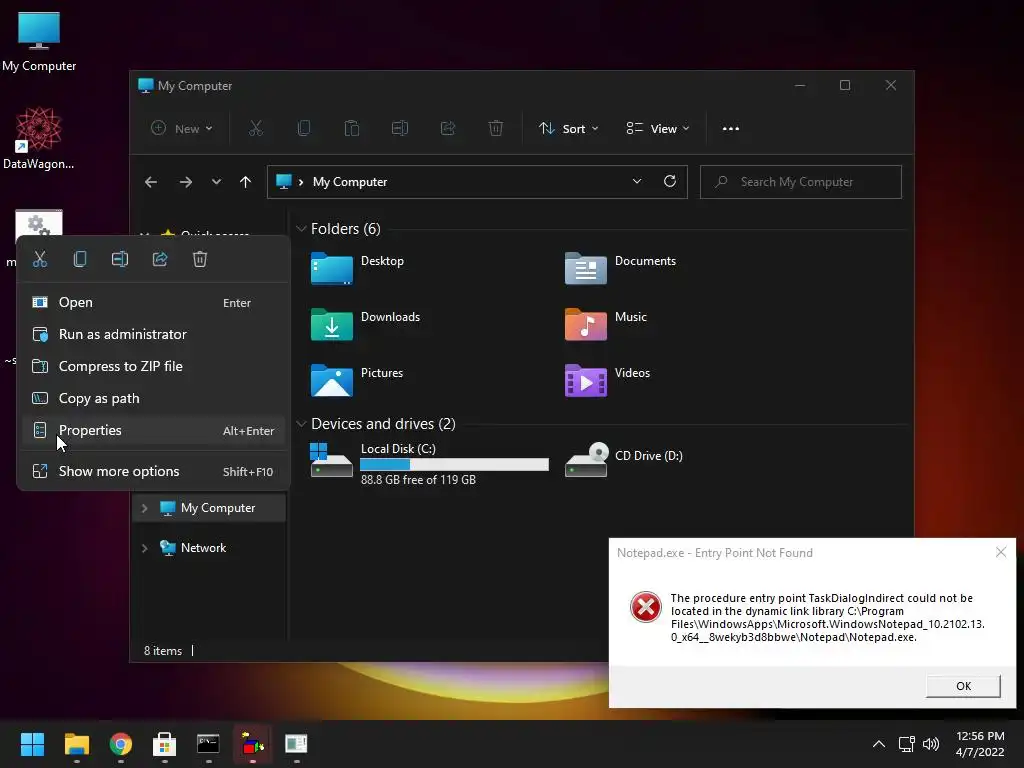Choose Open from the context menu

click(x=153, y=302)
